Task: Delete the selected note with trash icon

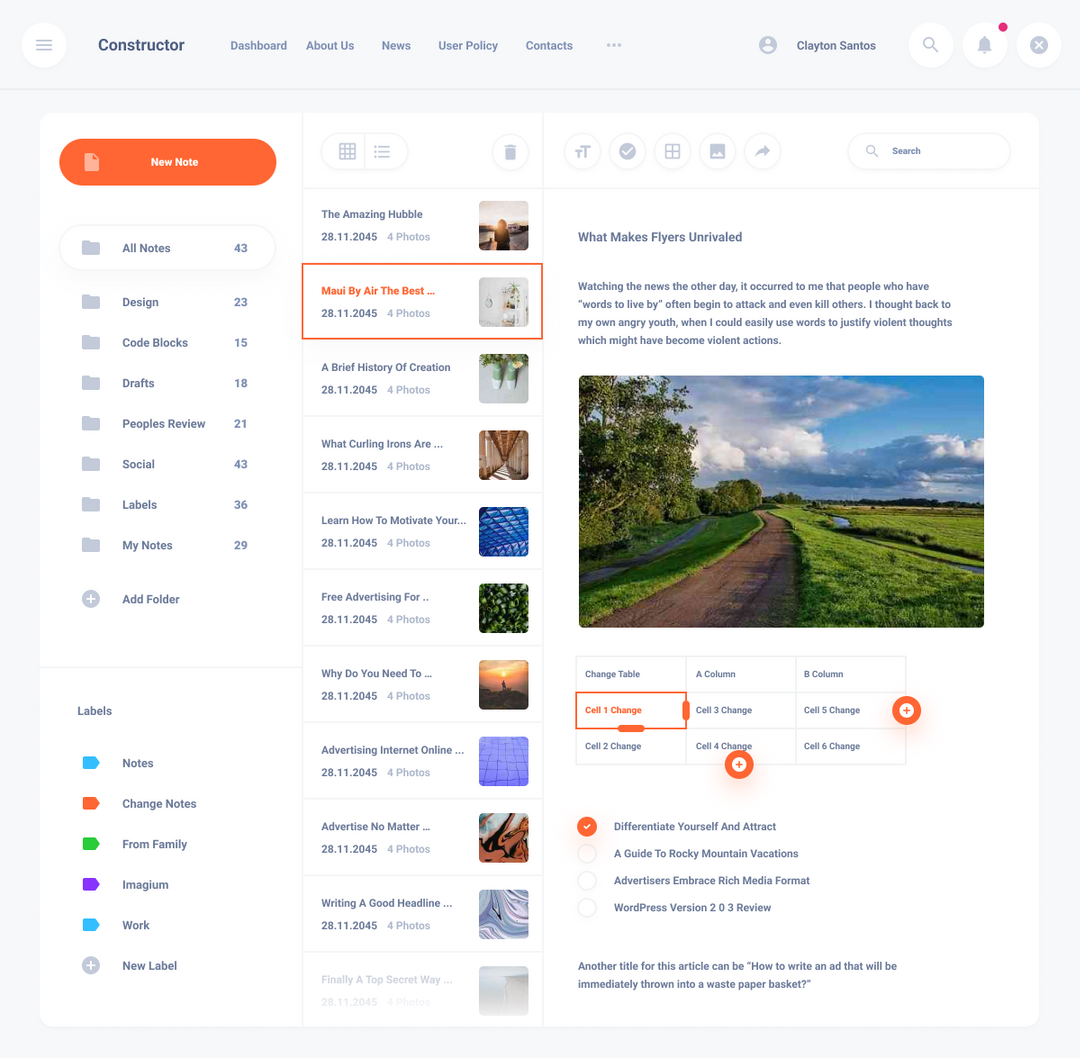Action: (510, 151)
